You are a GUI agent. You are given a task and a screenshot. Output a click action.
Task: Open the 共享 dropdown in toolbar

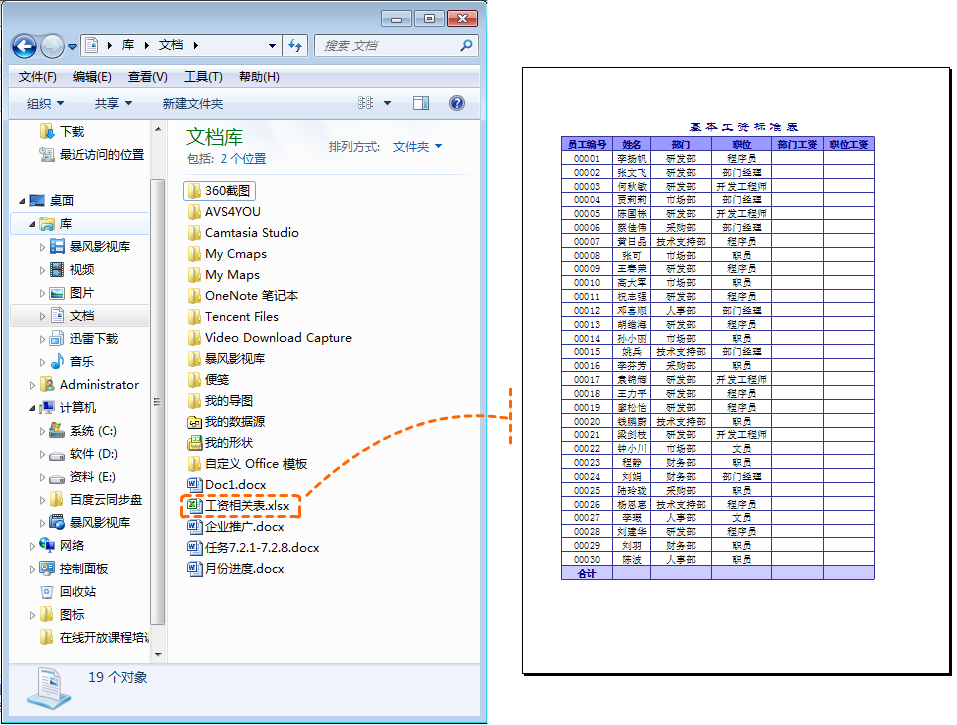114,104
